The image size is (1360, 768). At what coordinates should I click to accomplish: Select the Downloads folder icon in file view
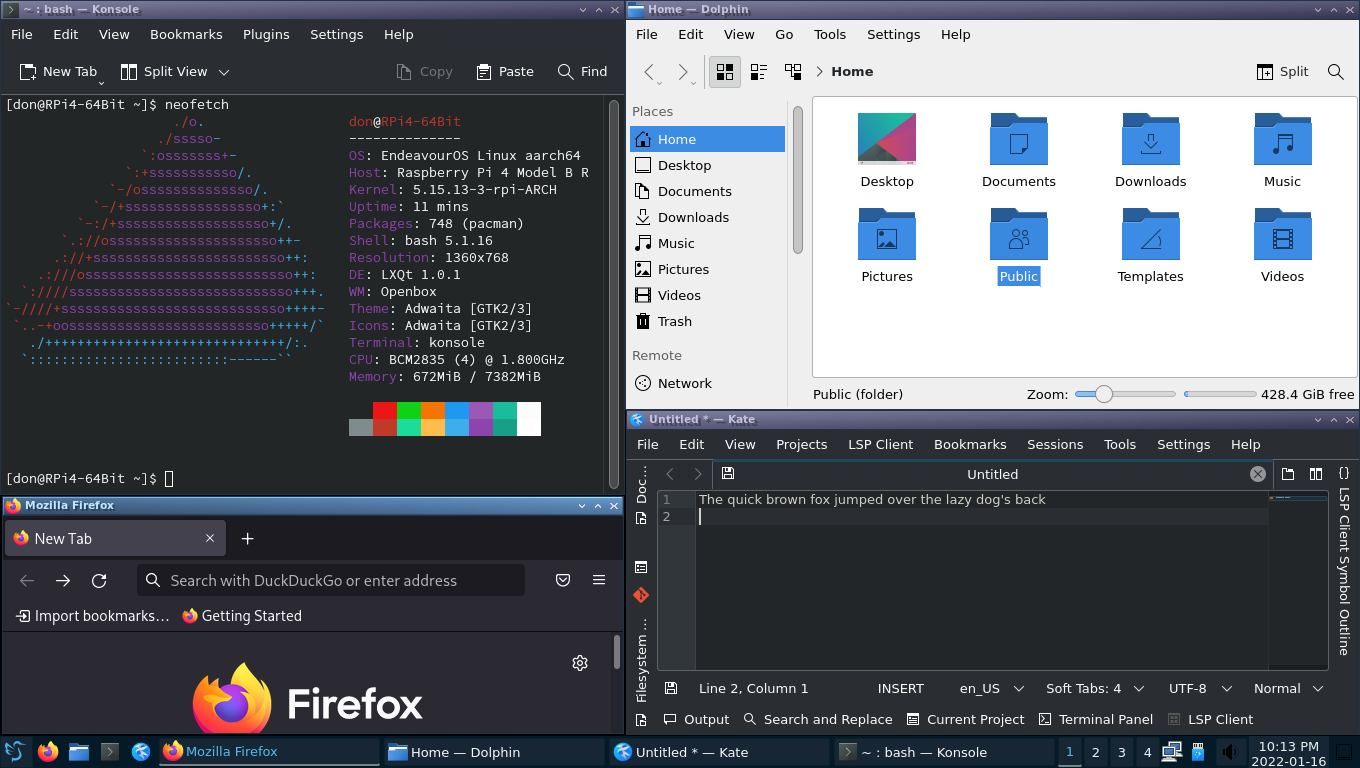pyautogui.click(x=1151, y=138)
